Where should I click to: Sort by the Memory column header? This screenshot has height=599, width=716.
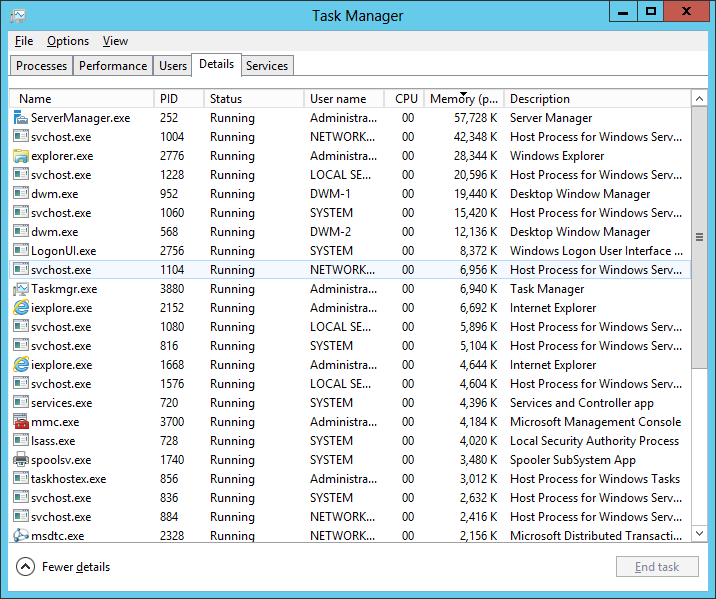point(463,99)
